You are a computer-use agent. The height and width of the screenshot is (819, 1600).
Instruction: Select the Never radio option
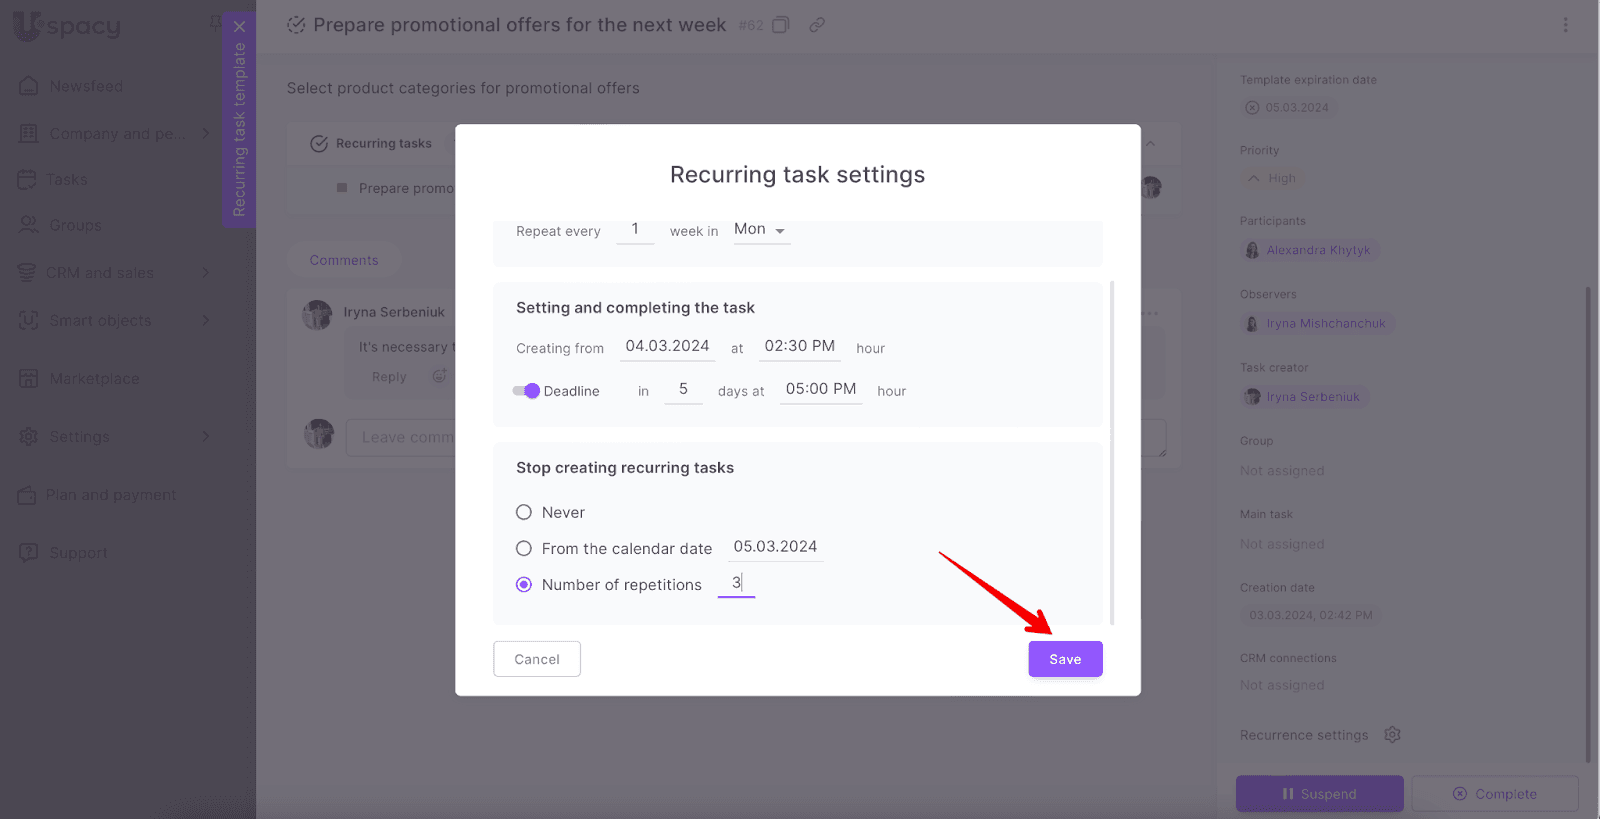(x=524, y=512)
